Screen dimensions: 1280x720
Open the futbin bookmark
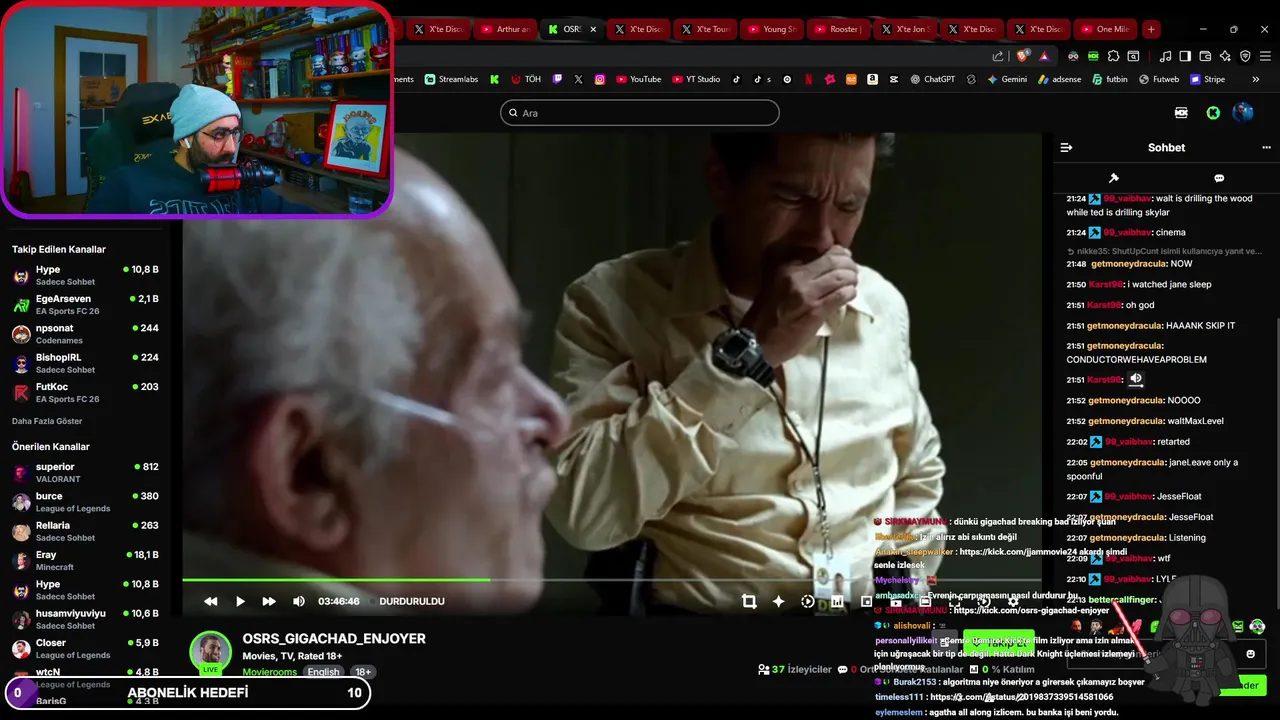[x=1110, y=79]
